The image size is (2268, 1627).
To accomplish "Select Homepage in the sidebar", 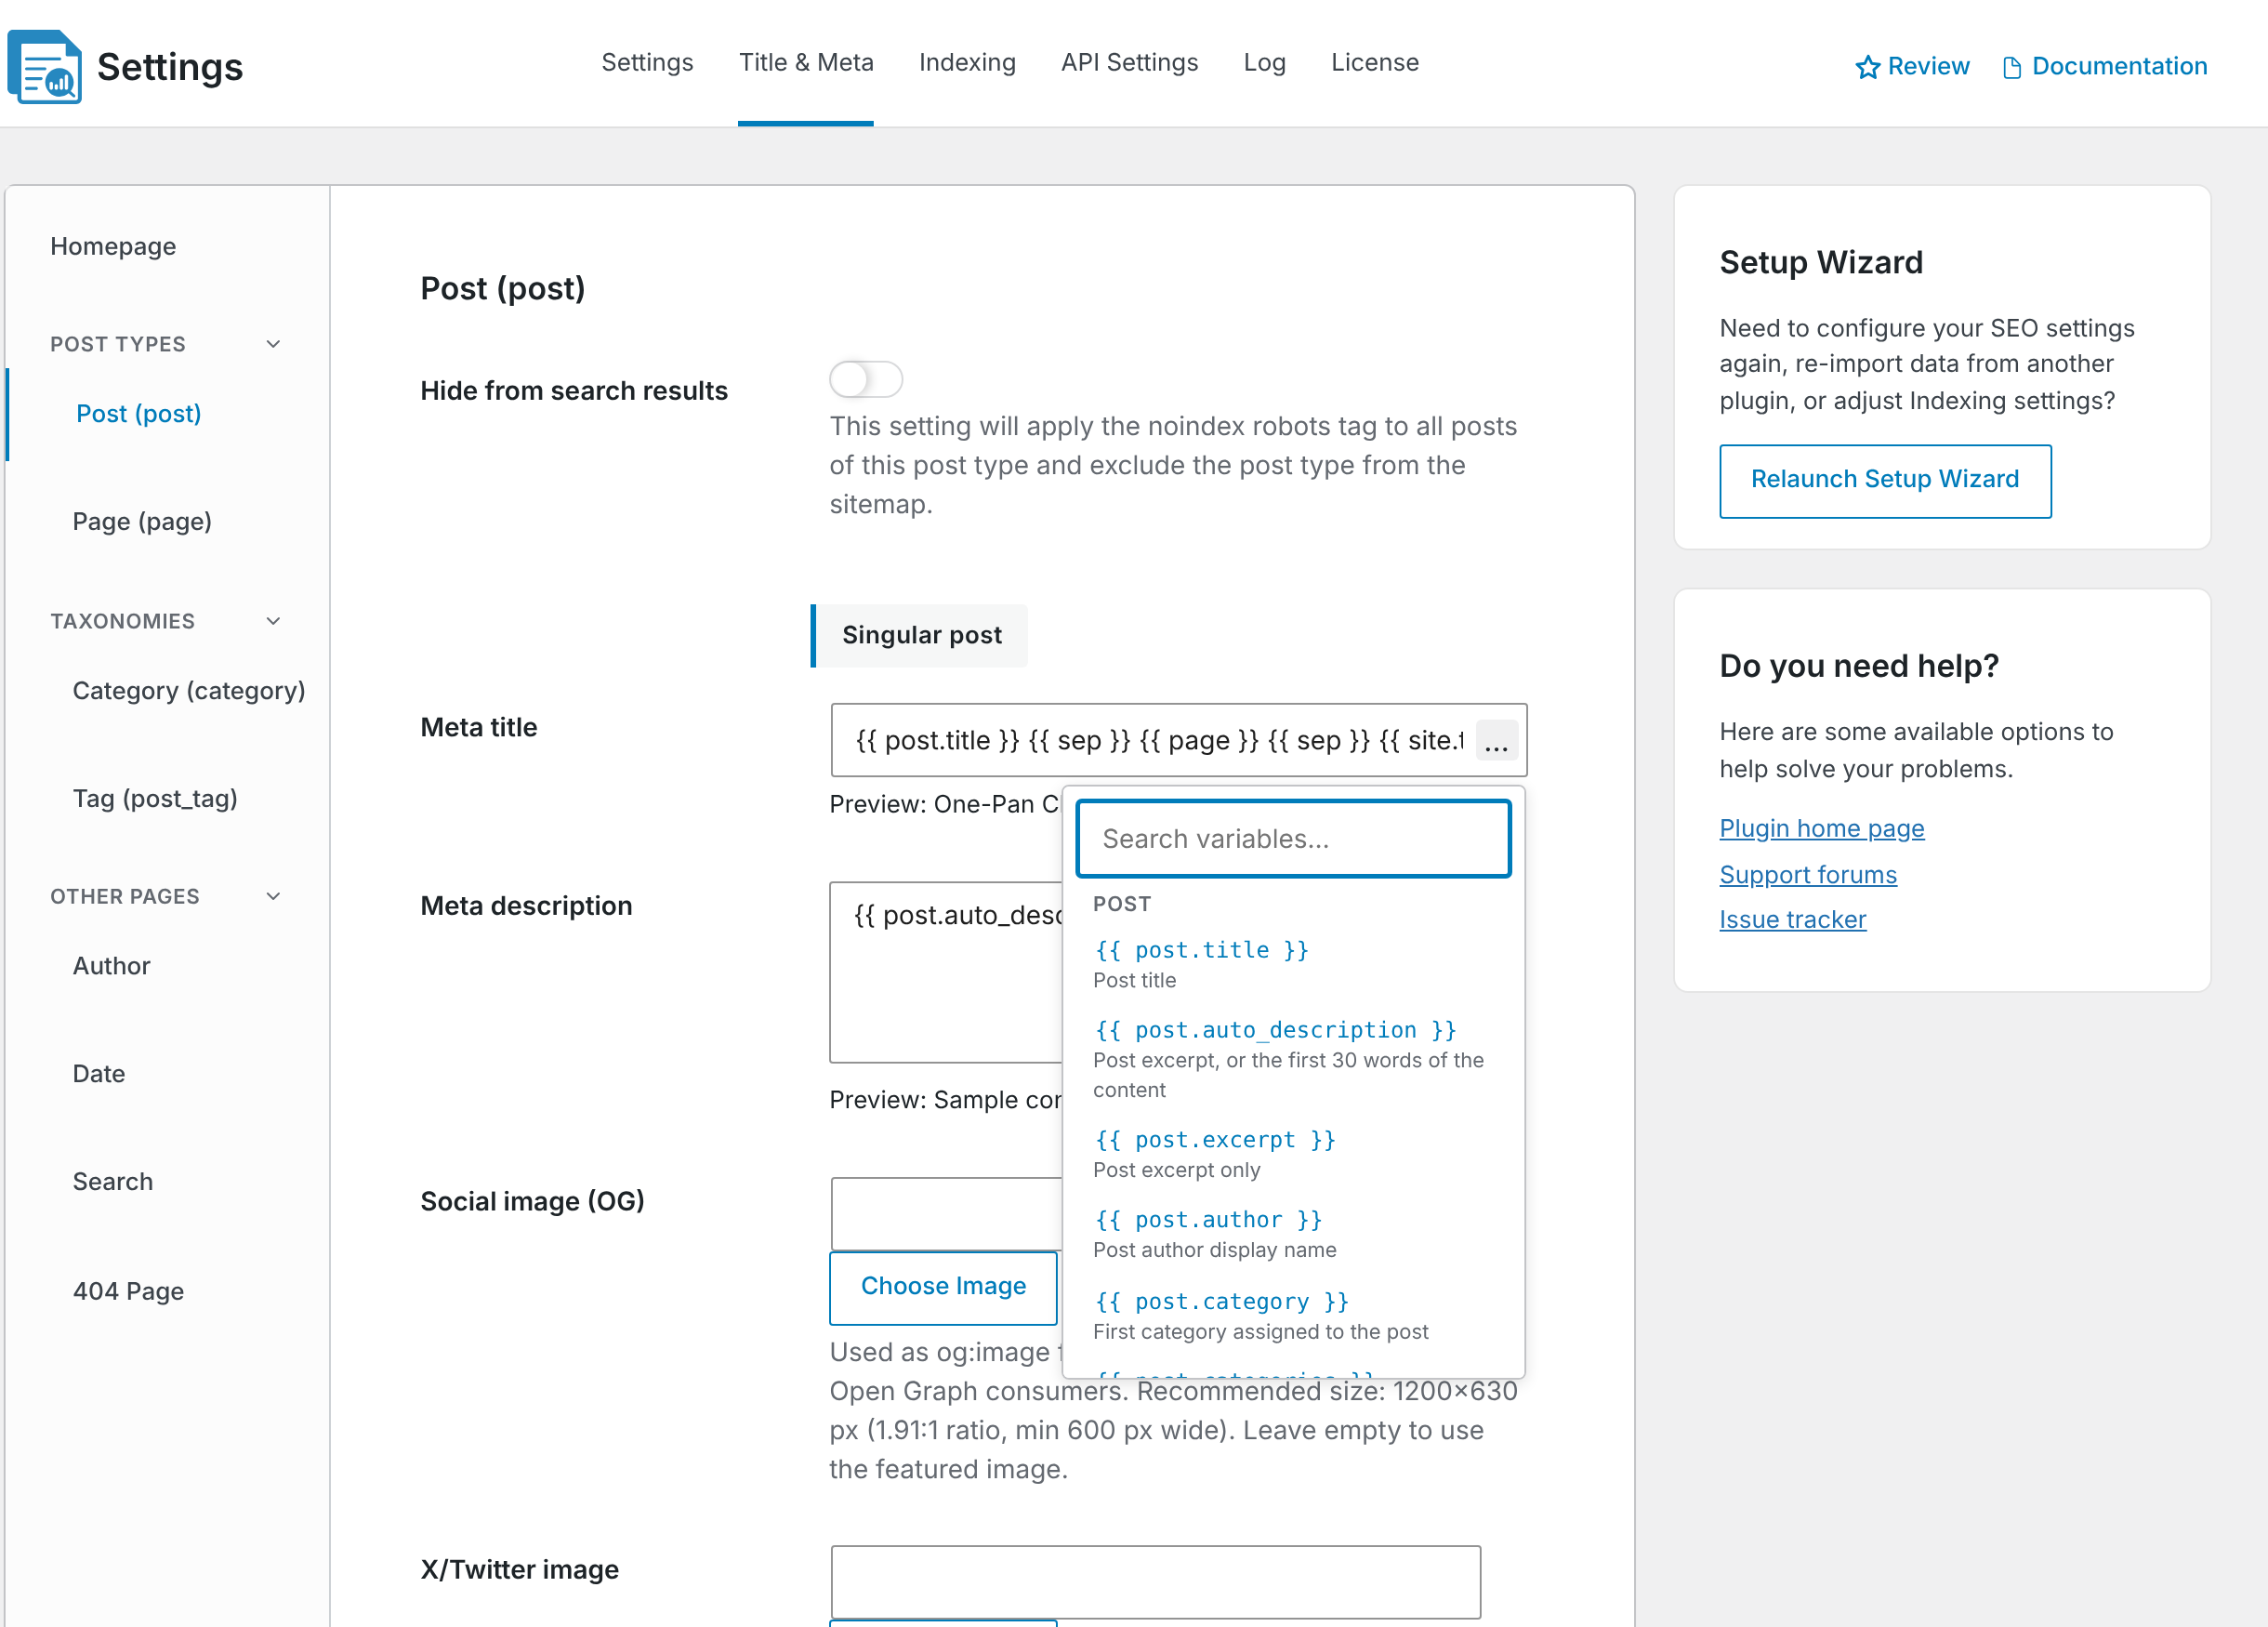I will click(113, 247).
